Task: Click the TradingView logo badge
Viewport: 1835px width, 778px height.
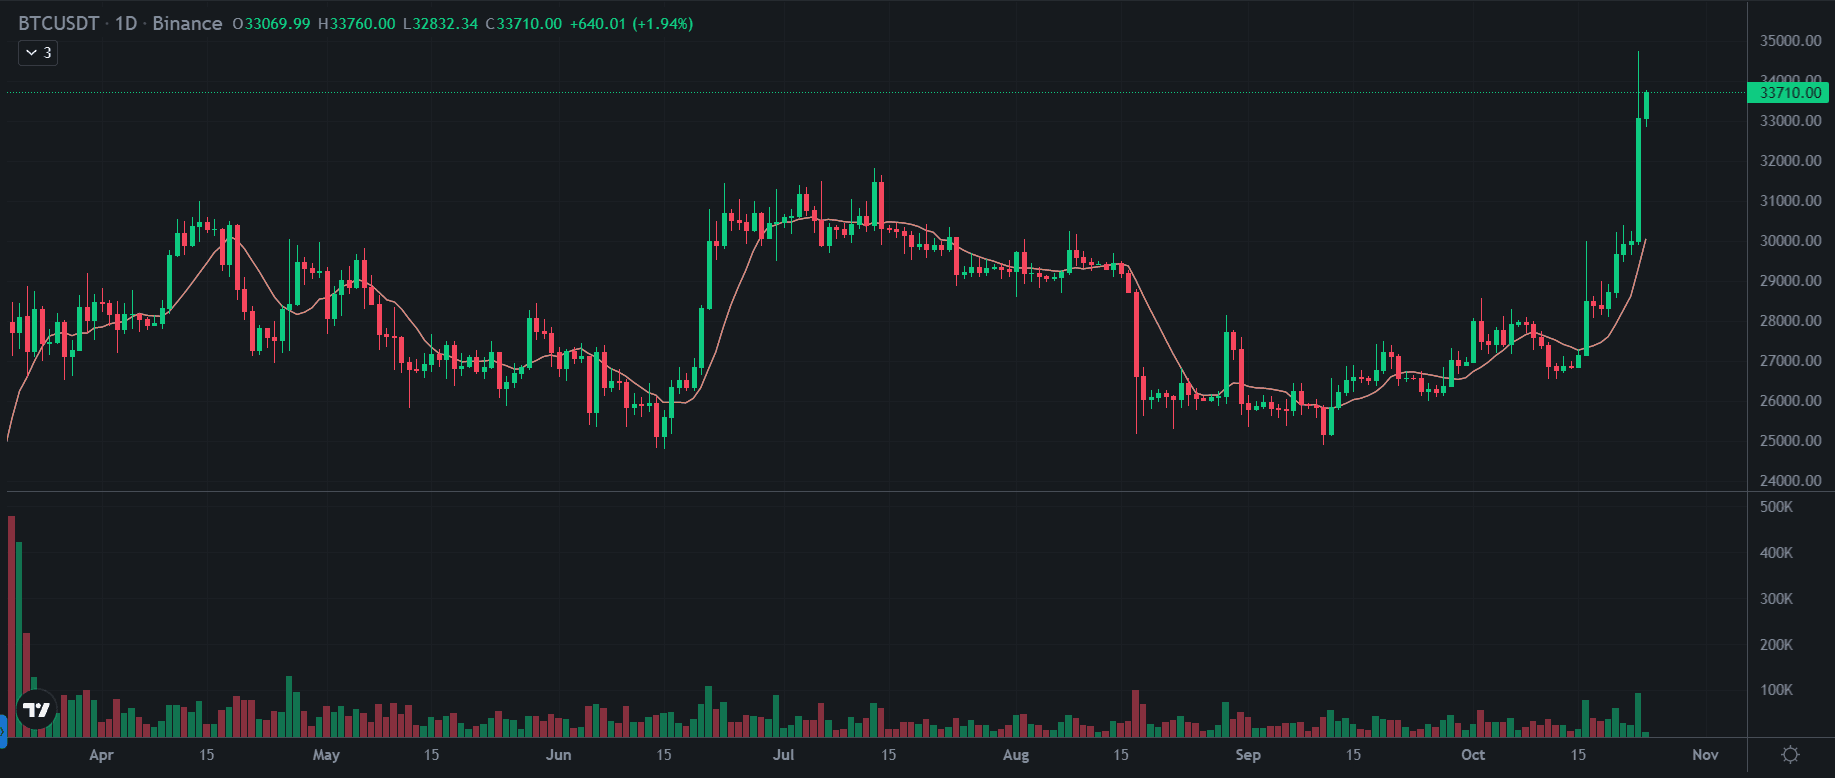Action: tap(37, 710)
